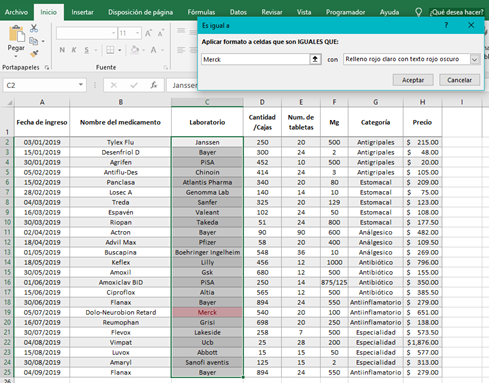Open the Portapapeles dialog launcher
Image resolution: width=489 pixels, height=383 pixels.
[47, 68]
